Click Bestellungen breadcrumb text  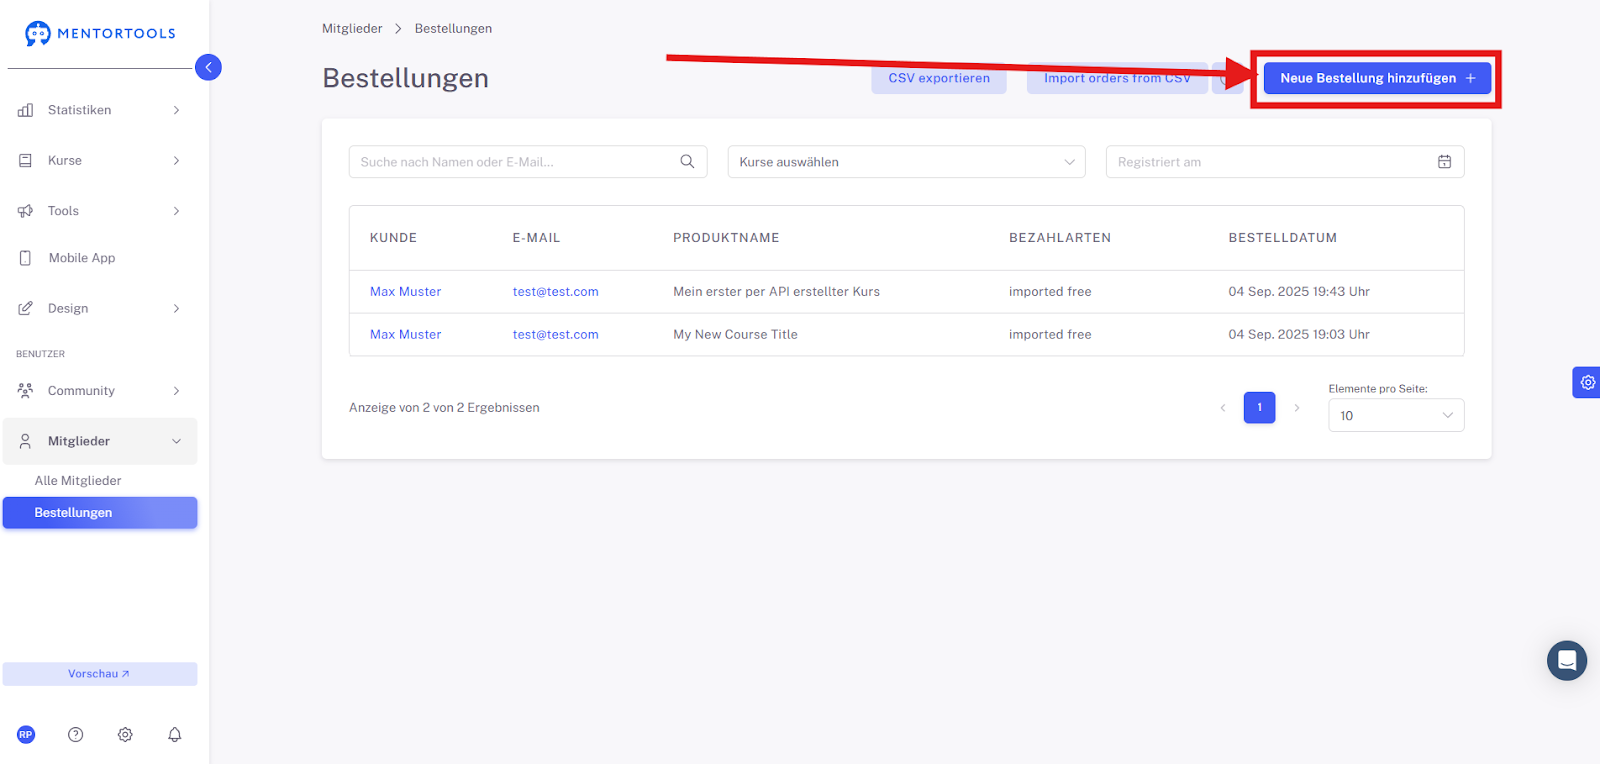(453, 28)
